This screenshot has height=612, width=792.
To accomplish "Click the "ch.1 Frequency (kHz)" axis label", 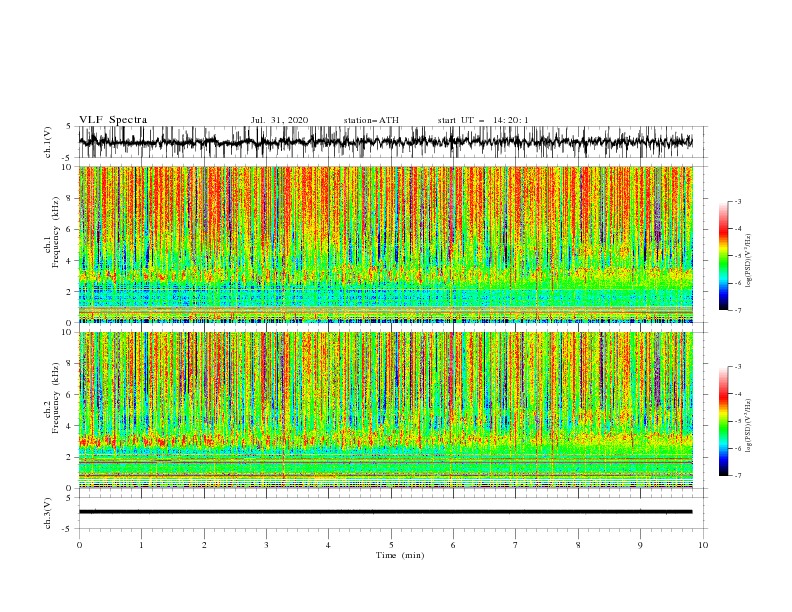I will 53,244.
